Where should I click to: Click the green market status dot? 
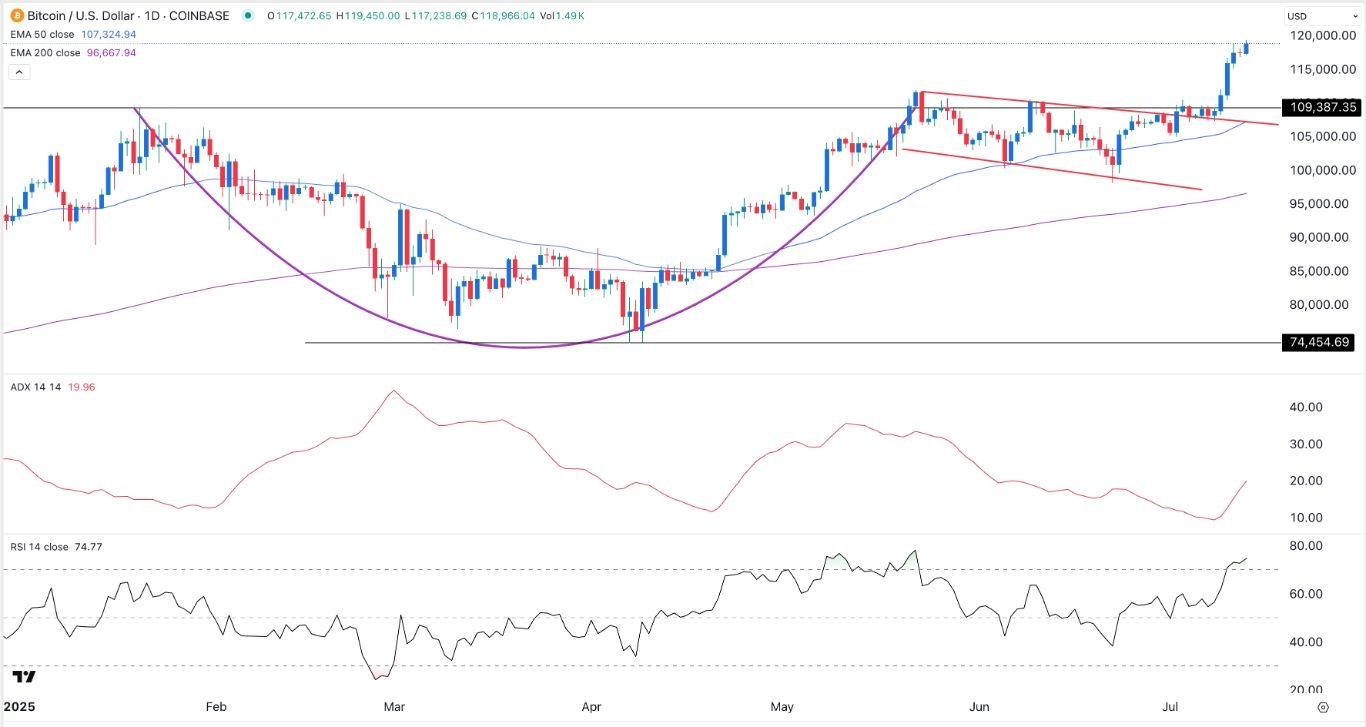pos(247,16)
